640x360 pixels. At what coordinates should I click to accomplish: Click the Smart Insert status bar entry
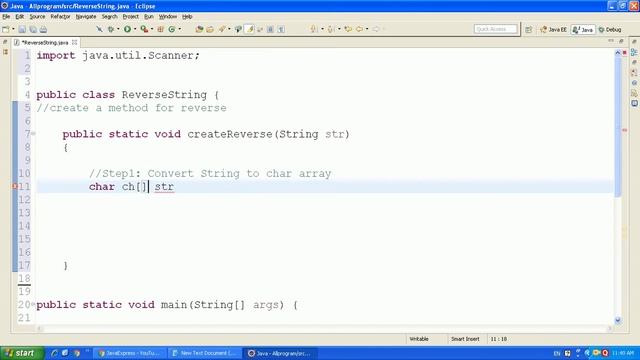[465, 339]
